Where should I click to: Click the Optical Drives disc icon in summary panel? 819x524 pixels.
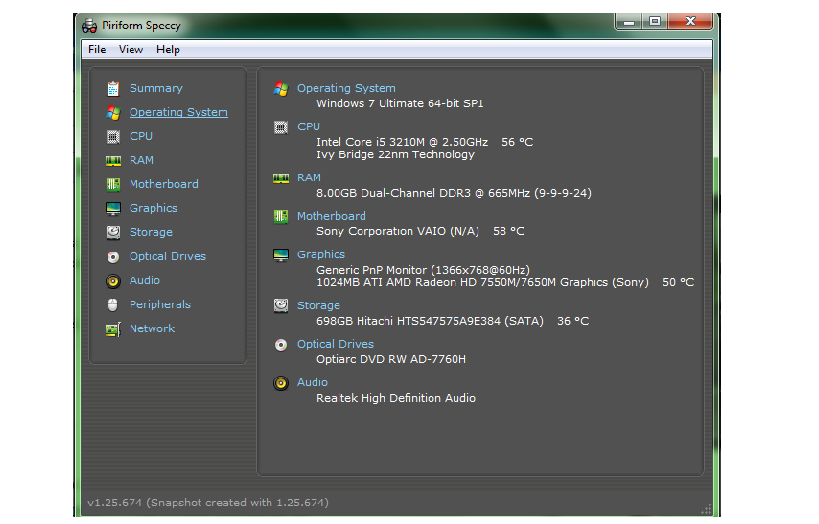(280, 345)
